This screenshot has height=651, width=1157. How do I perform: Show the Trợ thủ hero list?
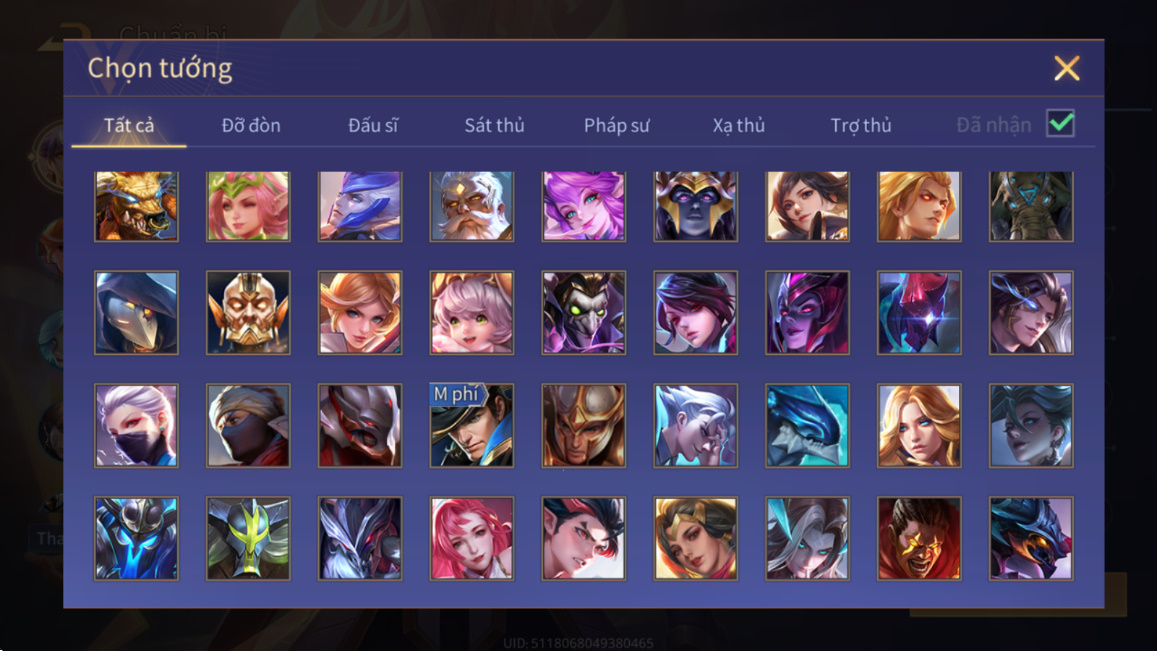(x=861, y=125)
